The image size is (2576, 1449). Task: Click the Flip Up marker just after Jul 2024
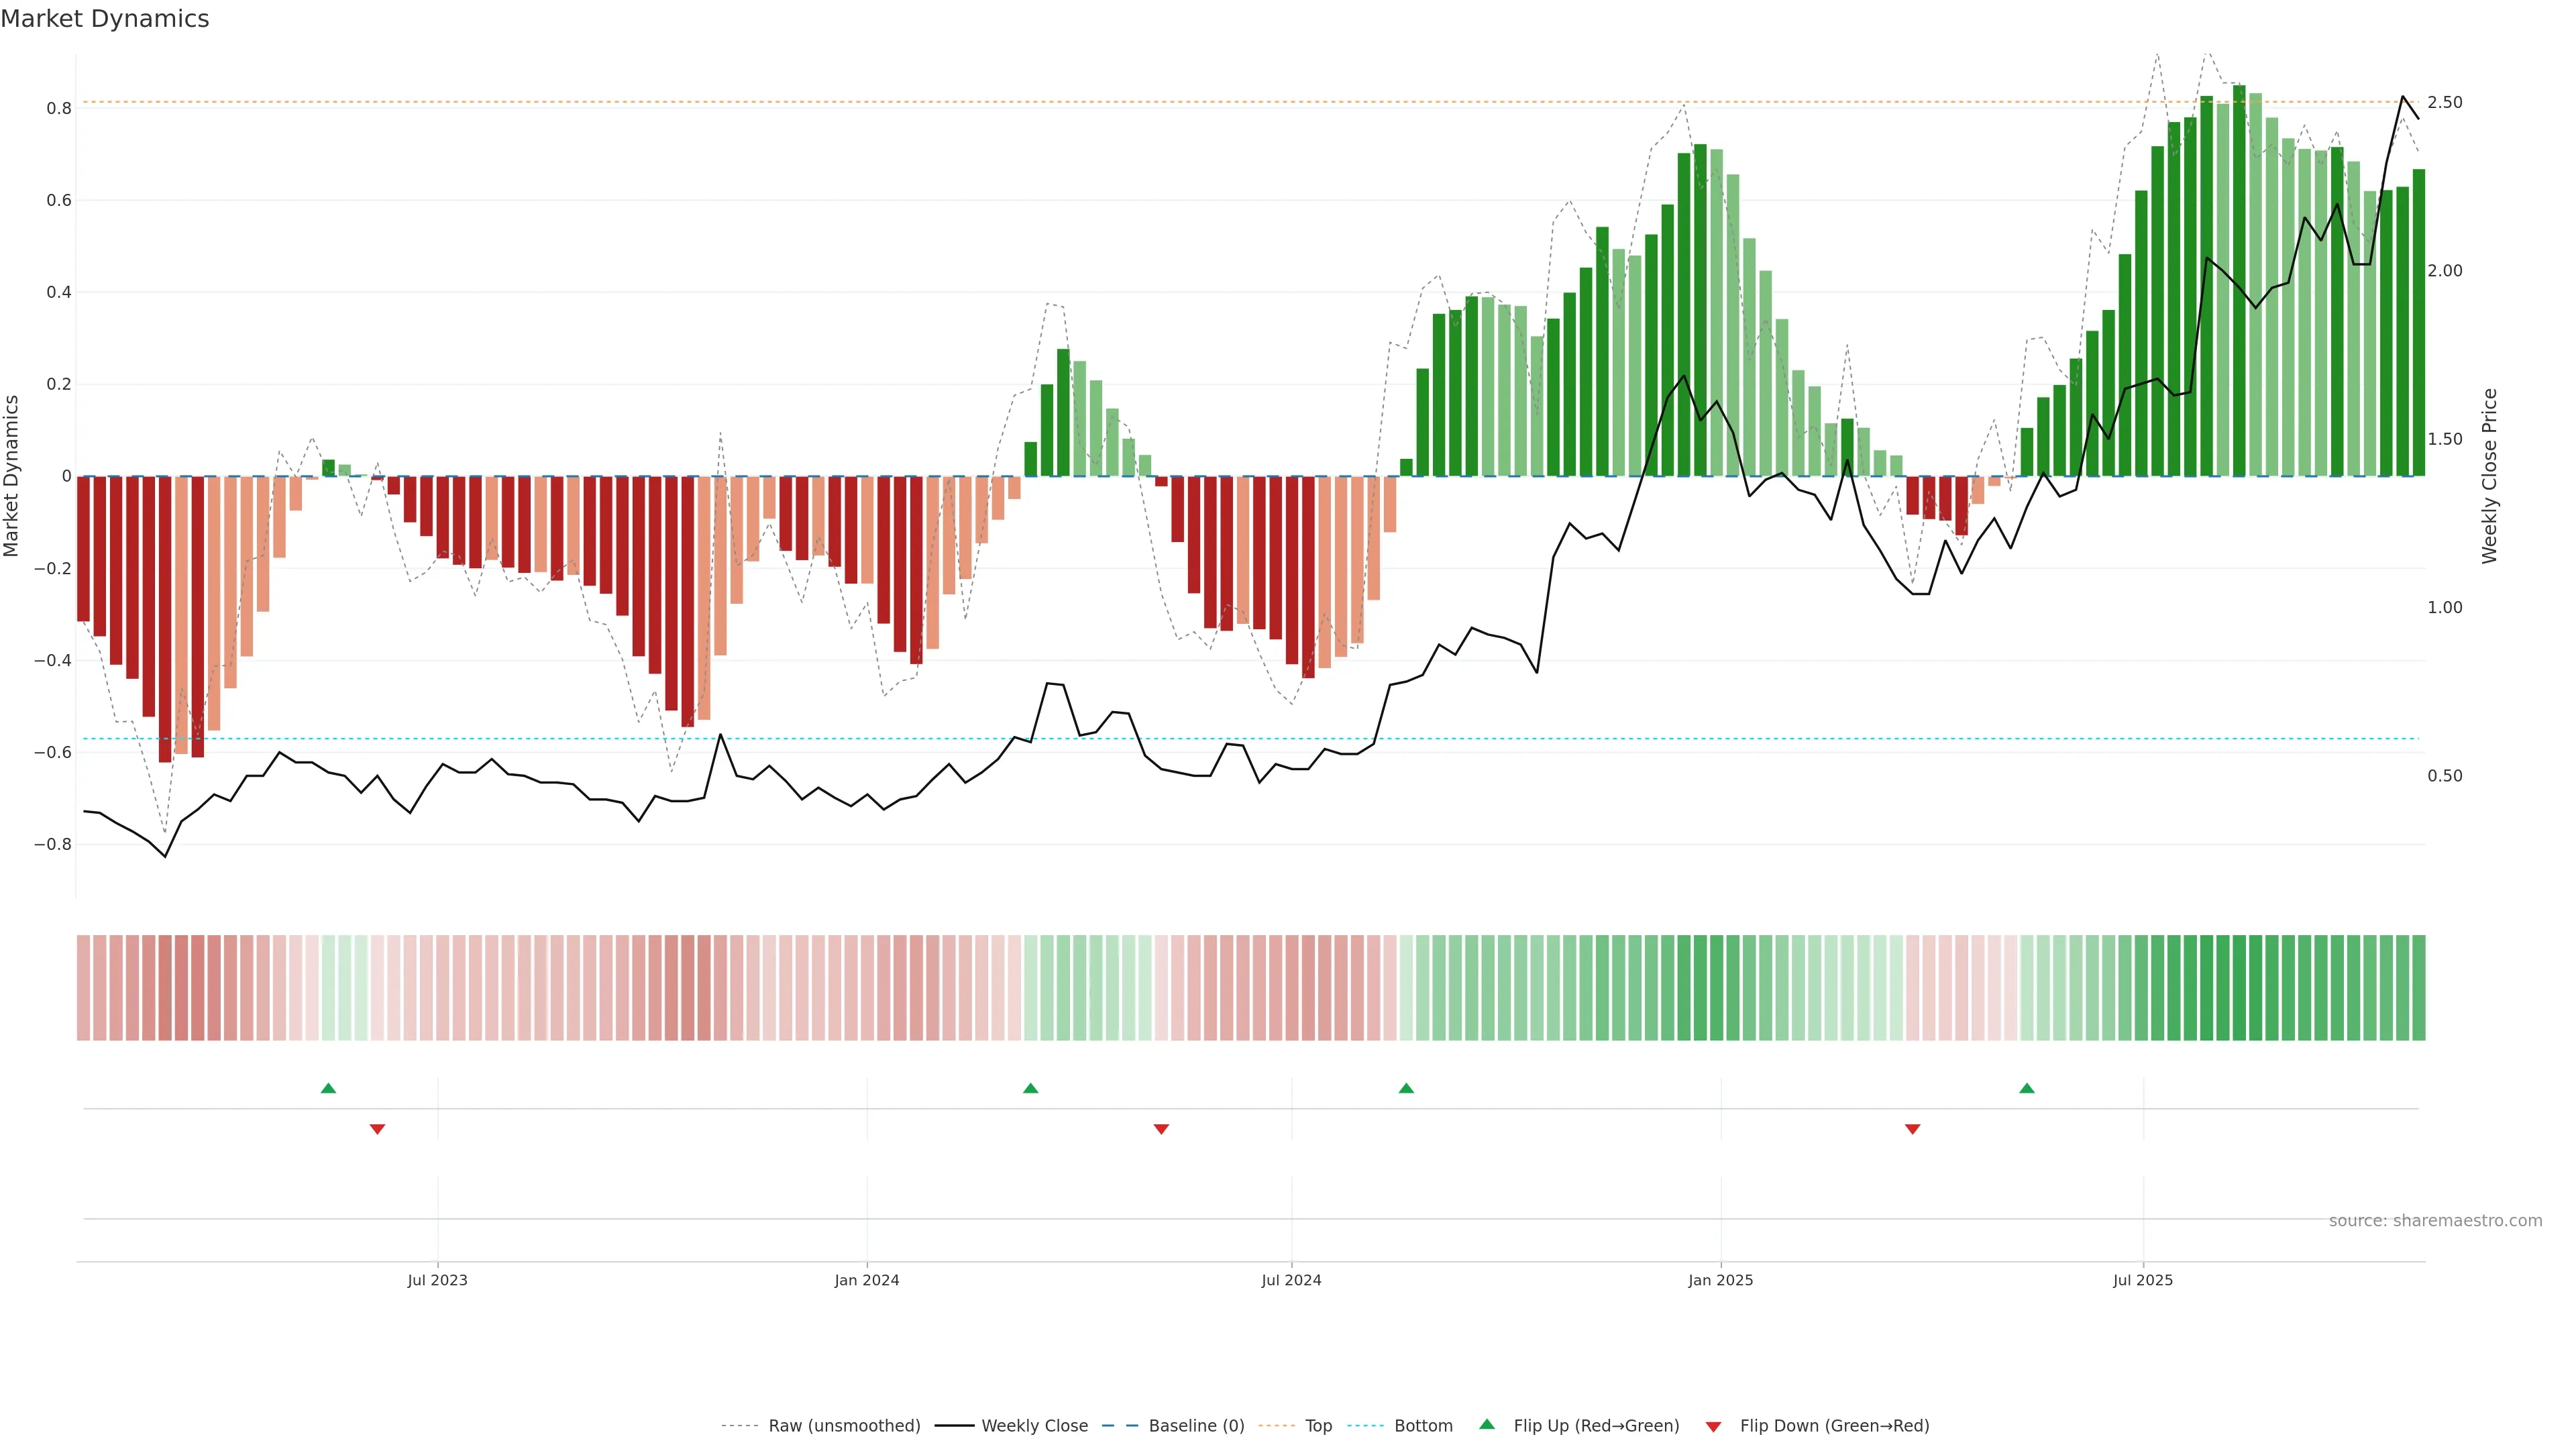[1406, 1088]
